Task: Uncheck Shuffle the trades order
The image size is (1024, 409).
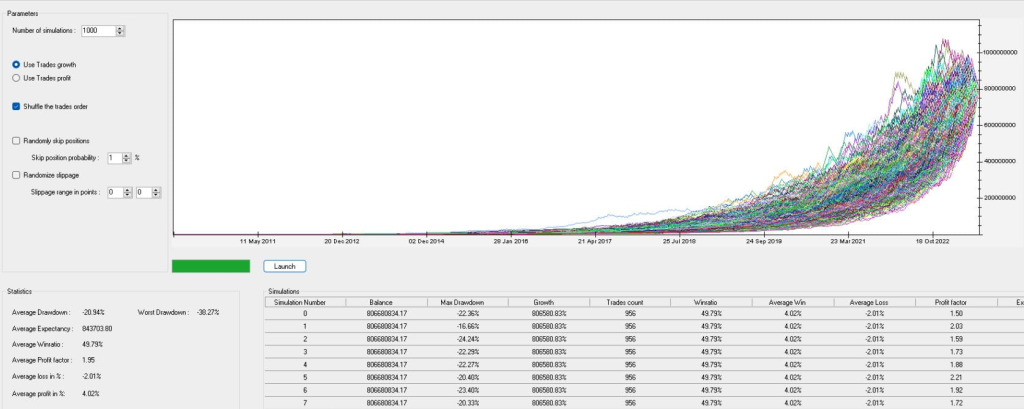Action: pos(16,105)
